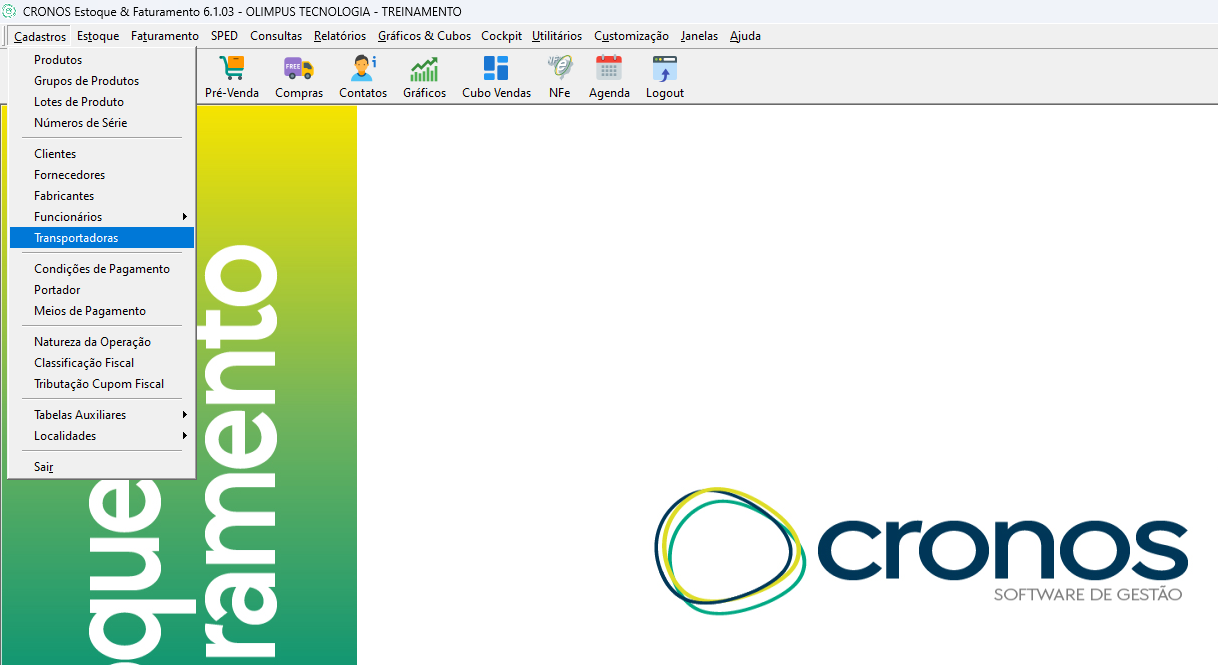This screenshot has width=1218, height=665.
Task: Open the Compras truck icon
Action: [298, 68]
